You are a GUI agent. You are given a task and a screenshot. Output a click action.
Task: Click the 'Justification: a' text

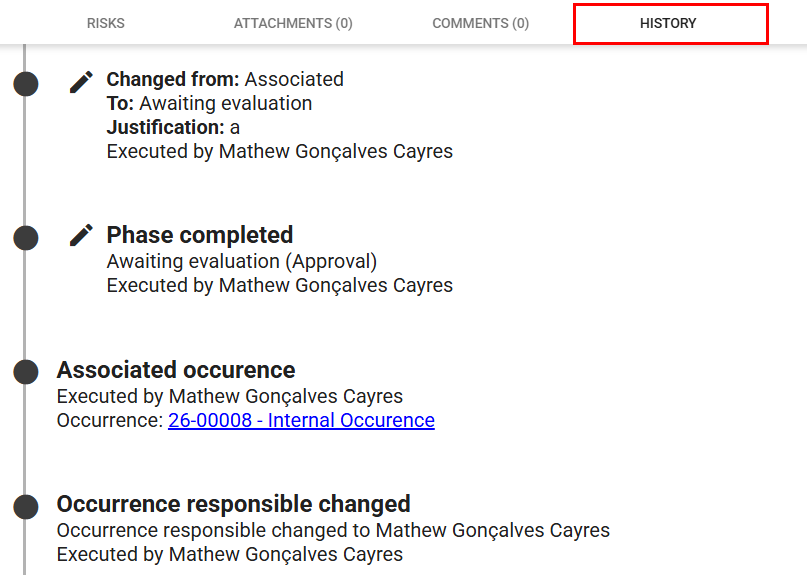pos(173,127)
